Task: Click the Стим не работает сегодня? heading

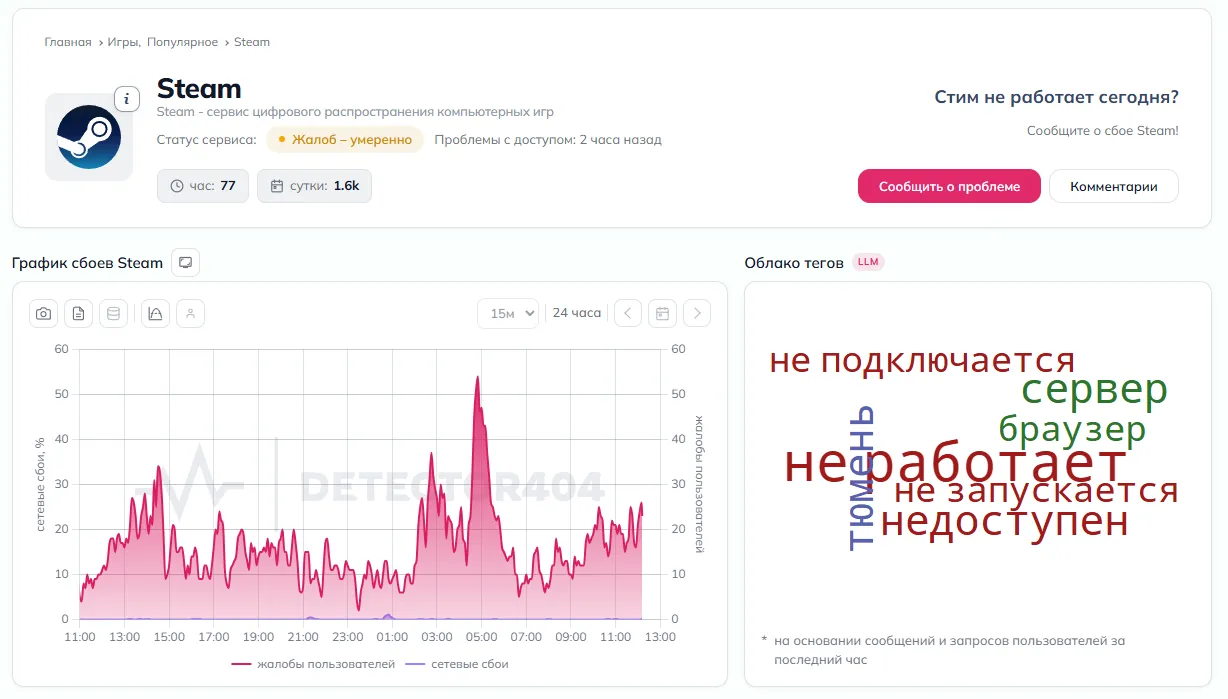Action: (1056, 97)
